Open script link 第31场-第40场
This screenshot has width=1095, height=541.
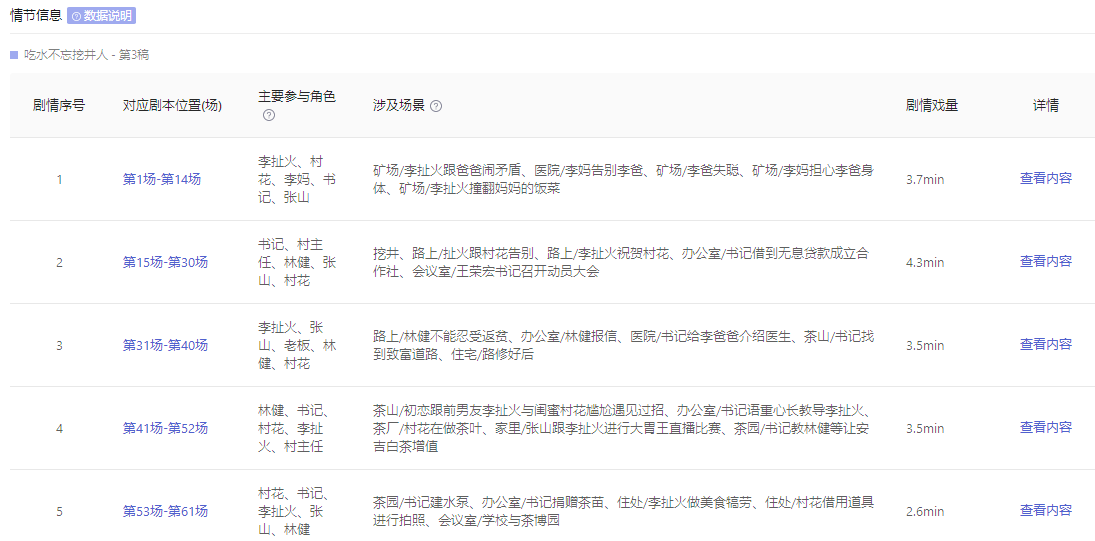(166, 345)
